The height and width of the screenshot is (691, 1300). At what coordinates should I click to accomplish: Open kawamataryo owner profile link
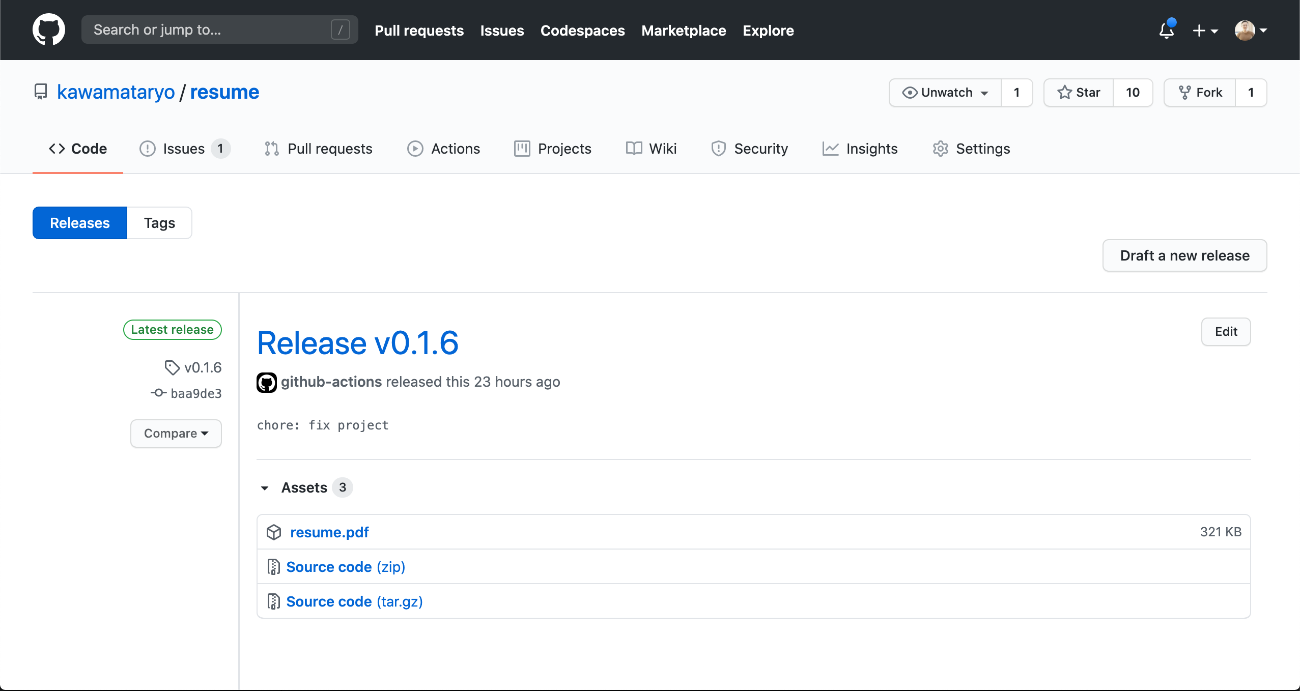[116, 92]
